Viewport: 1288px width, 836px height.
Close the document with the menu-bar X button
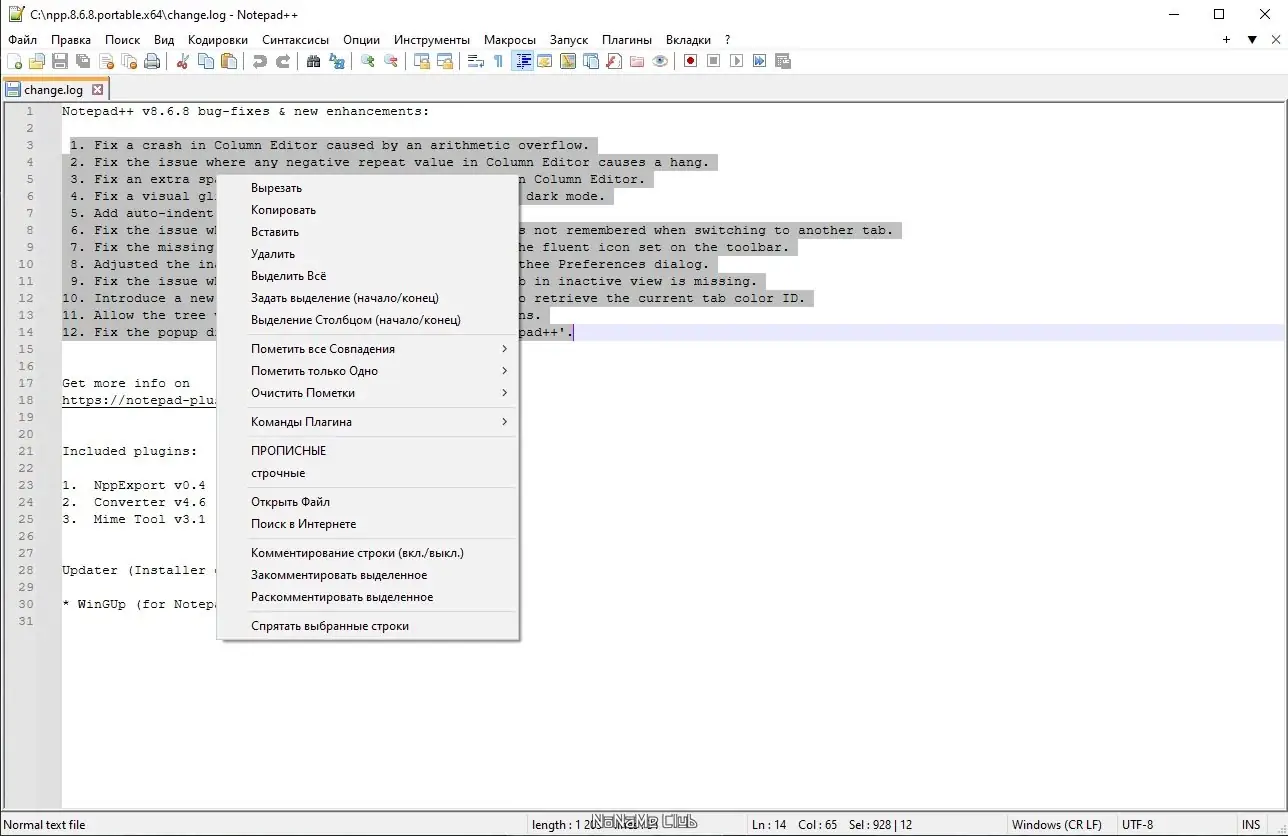1277,40
